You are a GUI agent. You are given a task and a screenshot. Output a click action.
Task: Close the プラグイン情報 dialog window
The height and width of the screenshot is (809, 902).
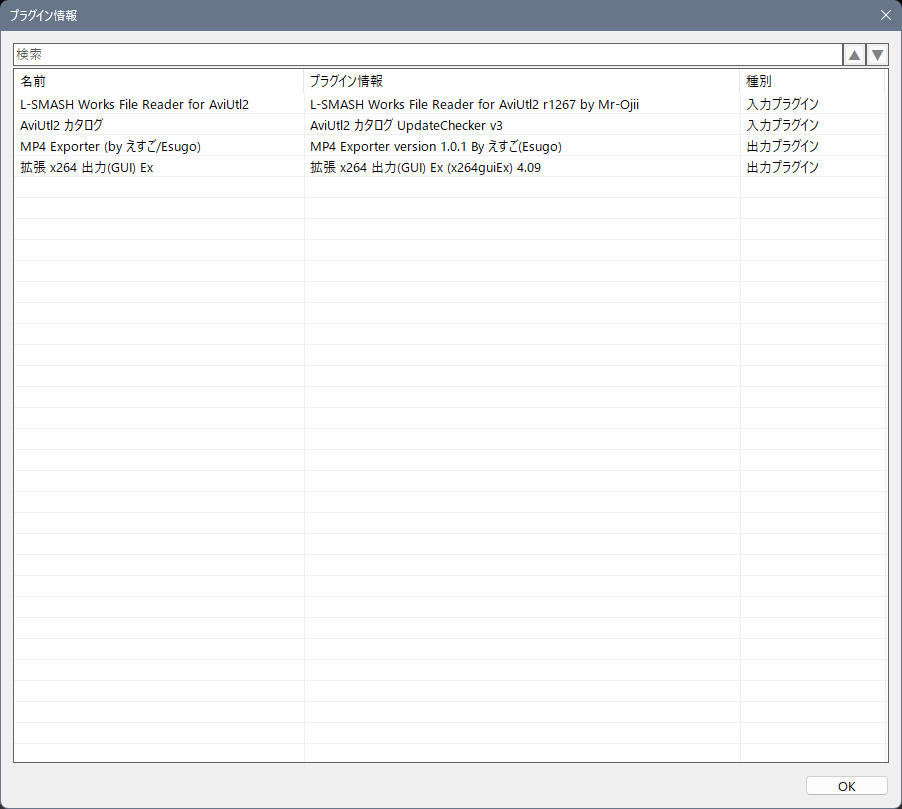[x=884, y=15]
